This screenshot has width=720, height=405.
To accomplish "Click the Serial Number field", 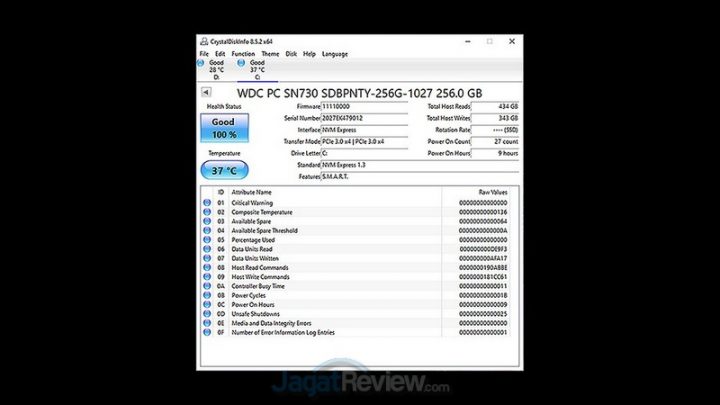I will tap(364, 118).
